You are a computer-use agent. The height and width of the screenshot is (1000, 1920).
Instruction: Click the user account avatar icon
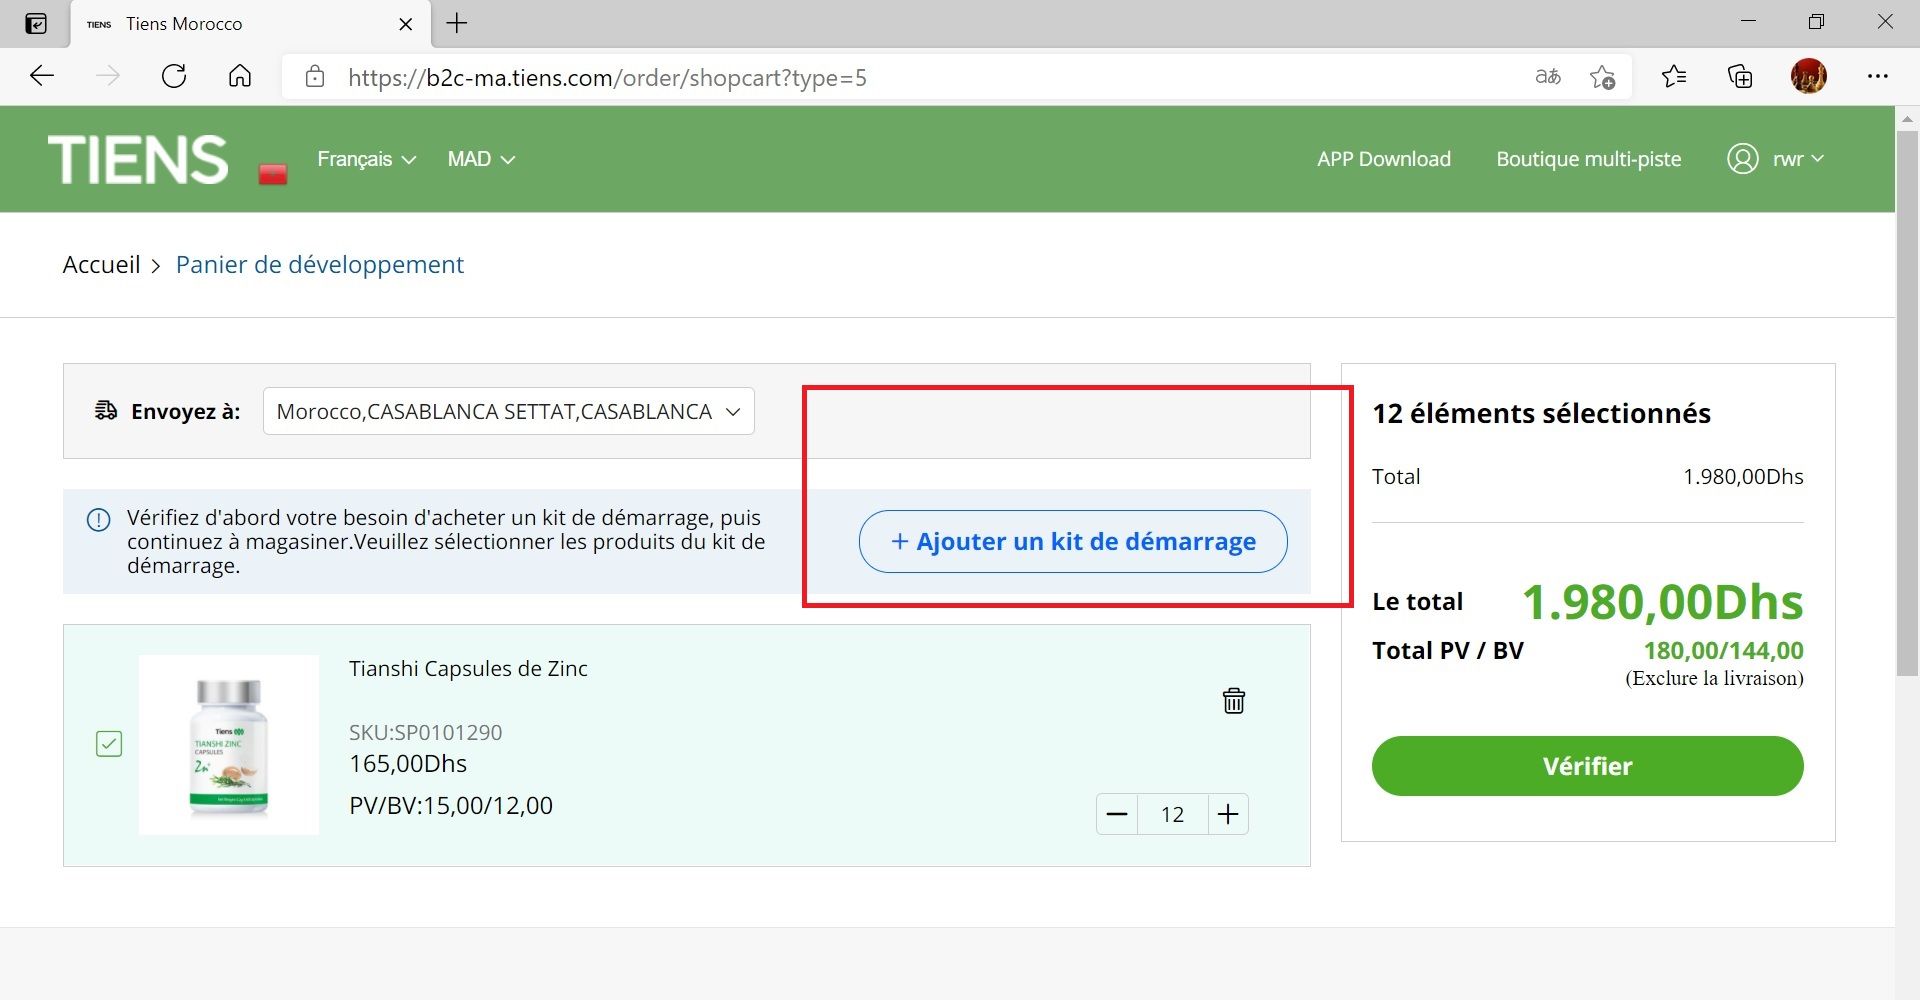(x=1742, y=159)
